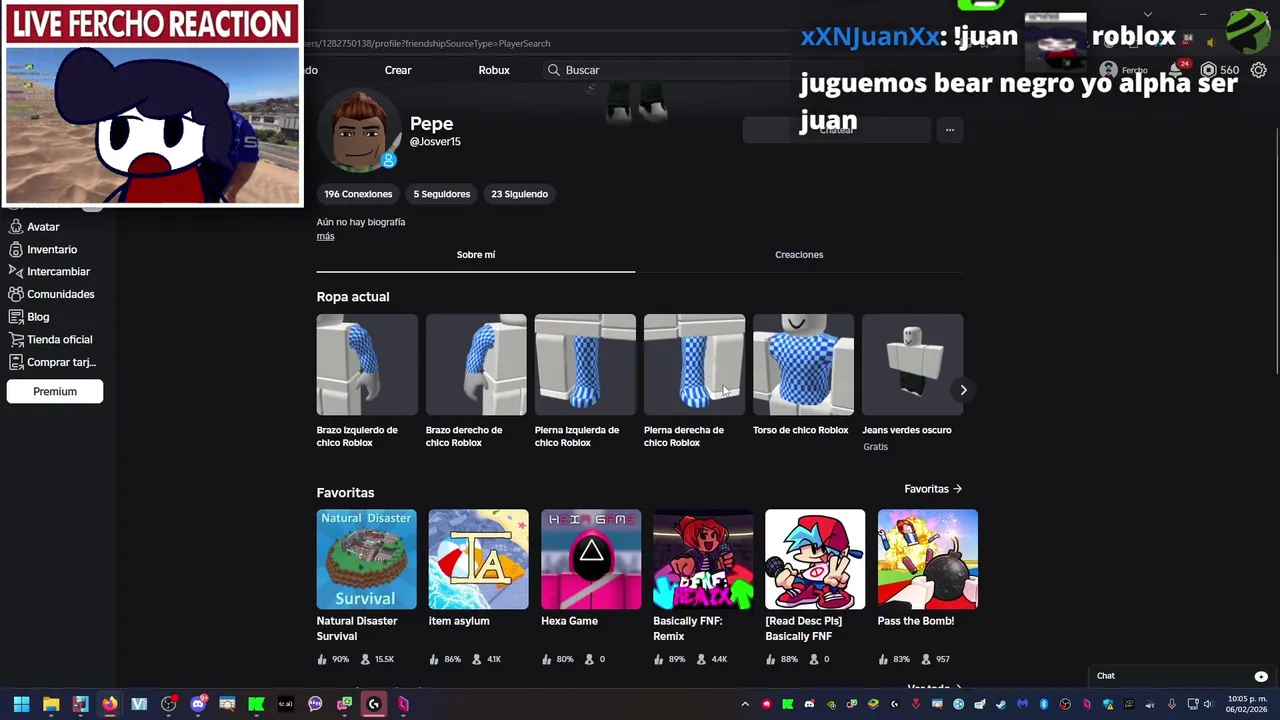Open Natural Disaster Survival game
1280x720 pixels.
[367, 586]
